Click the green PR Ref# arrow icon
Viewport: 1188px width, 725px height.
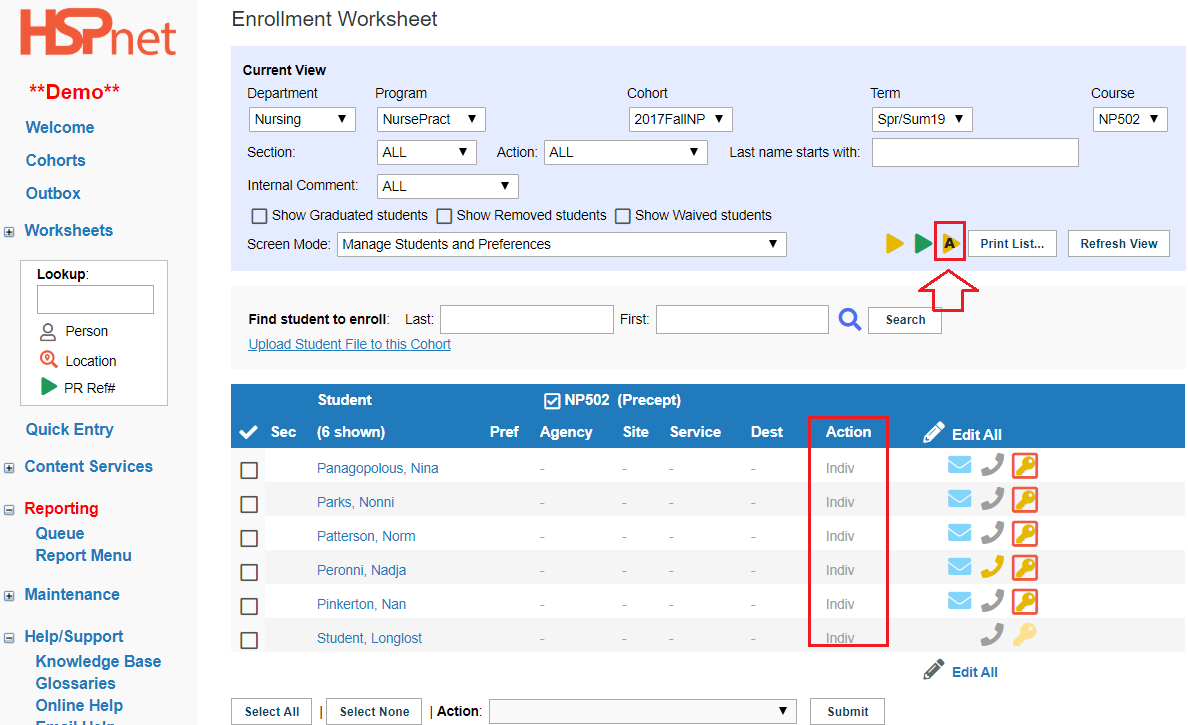pyautogui.click(x=48, y=386)
